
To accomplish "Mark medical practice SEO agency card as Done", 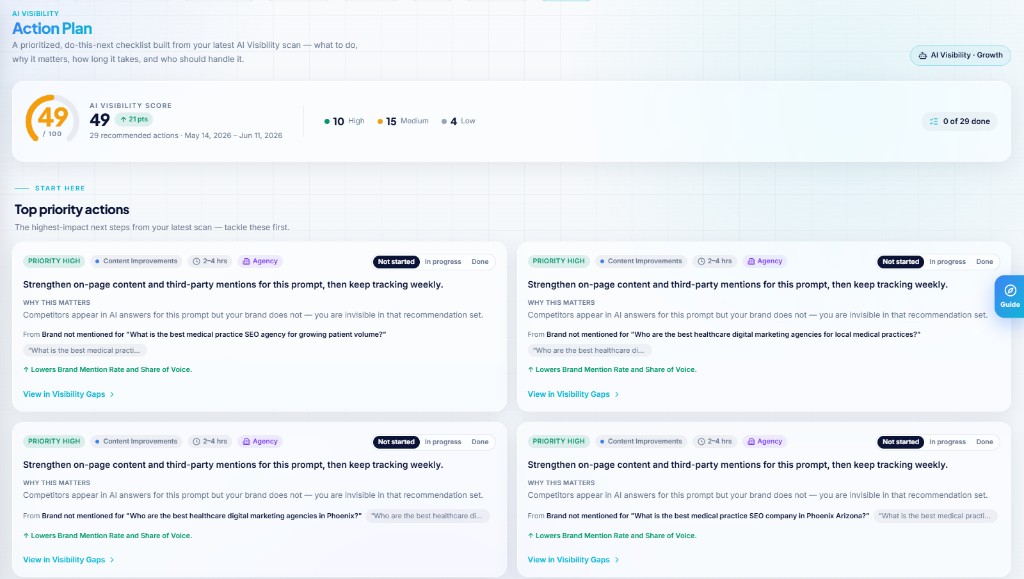I will click(x=480, y=262).
